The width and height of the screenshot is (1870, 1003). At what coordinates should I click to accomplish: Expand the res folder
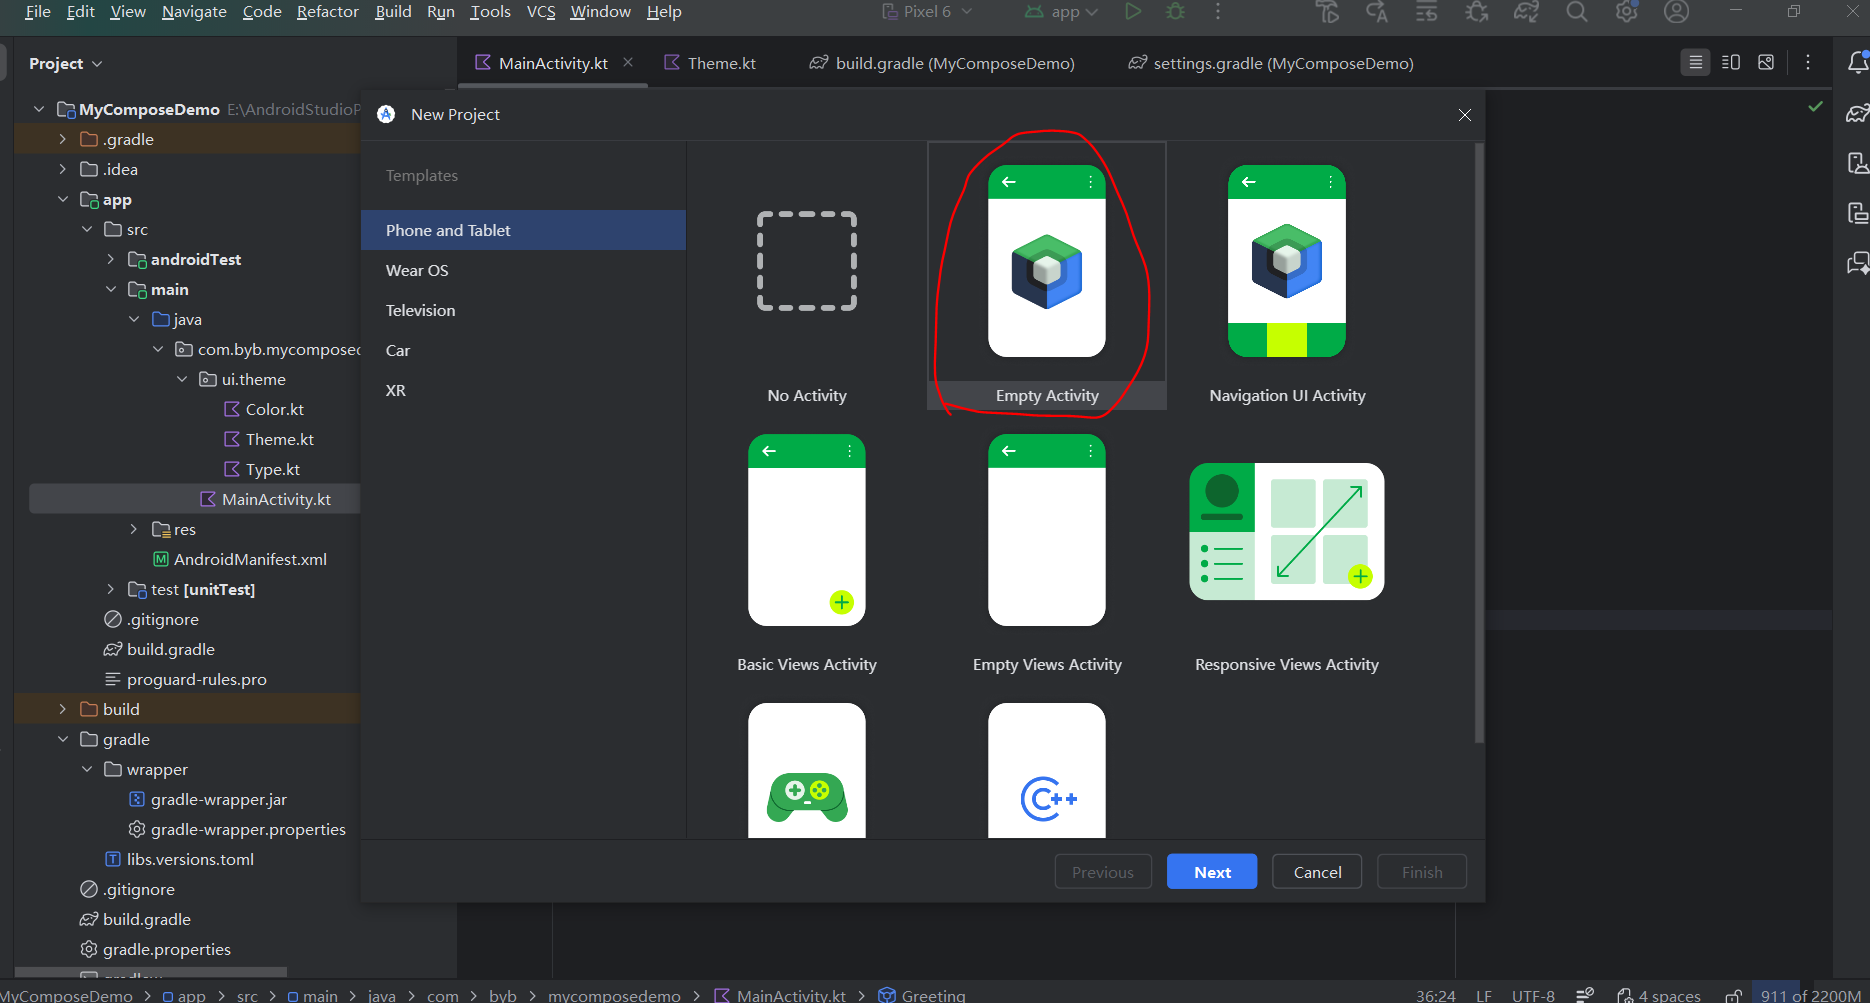(134, 529)
